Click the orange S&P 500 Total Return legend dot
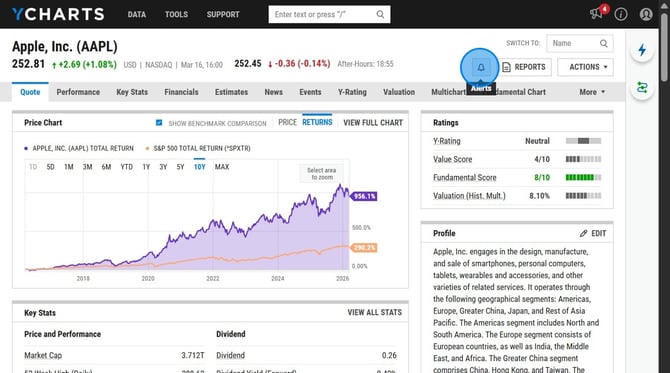Image resolution: width=670 pixels, height=373 pixels. (x=147, y=148)
